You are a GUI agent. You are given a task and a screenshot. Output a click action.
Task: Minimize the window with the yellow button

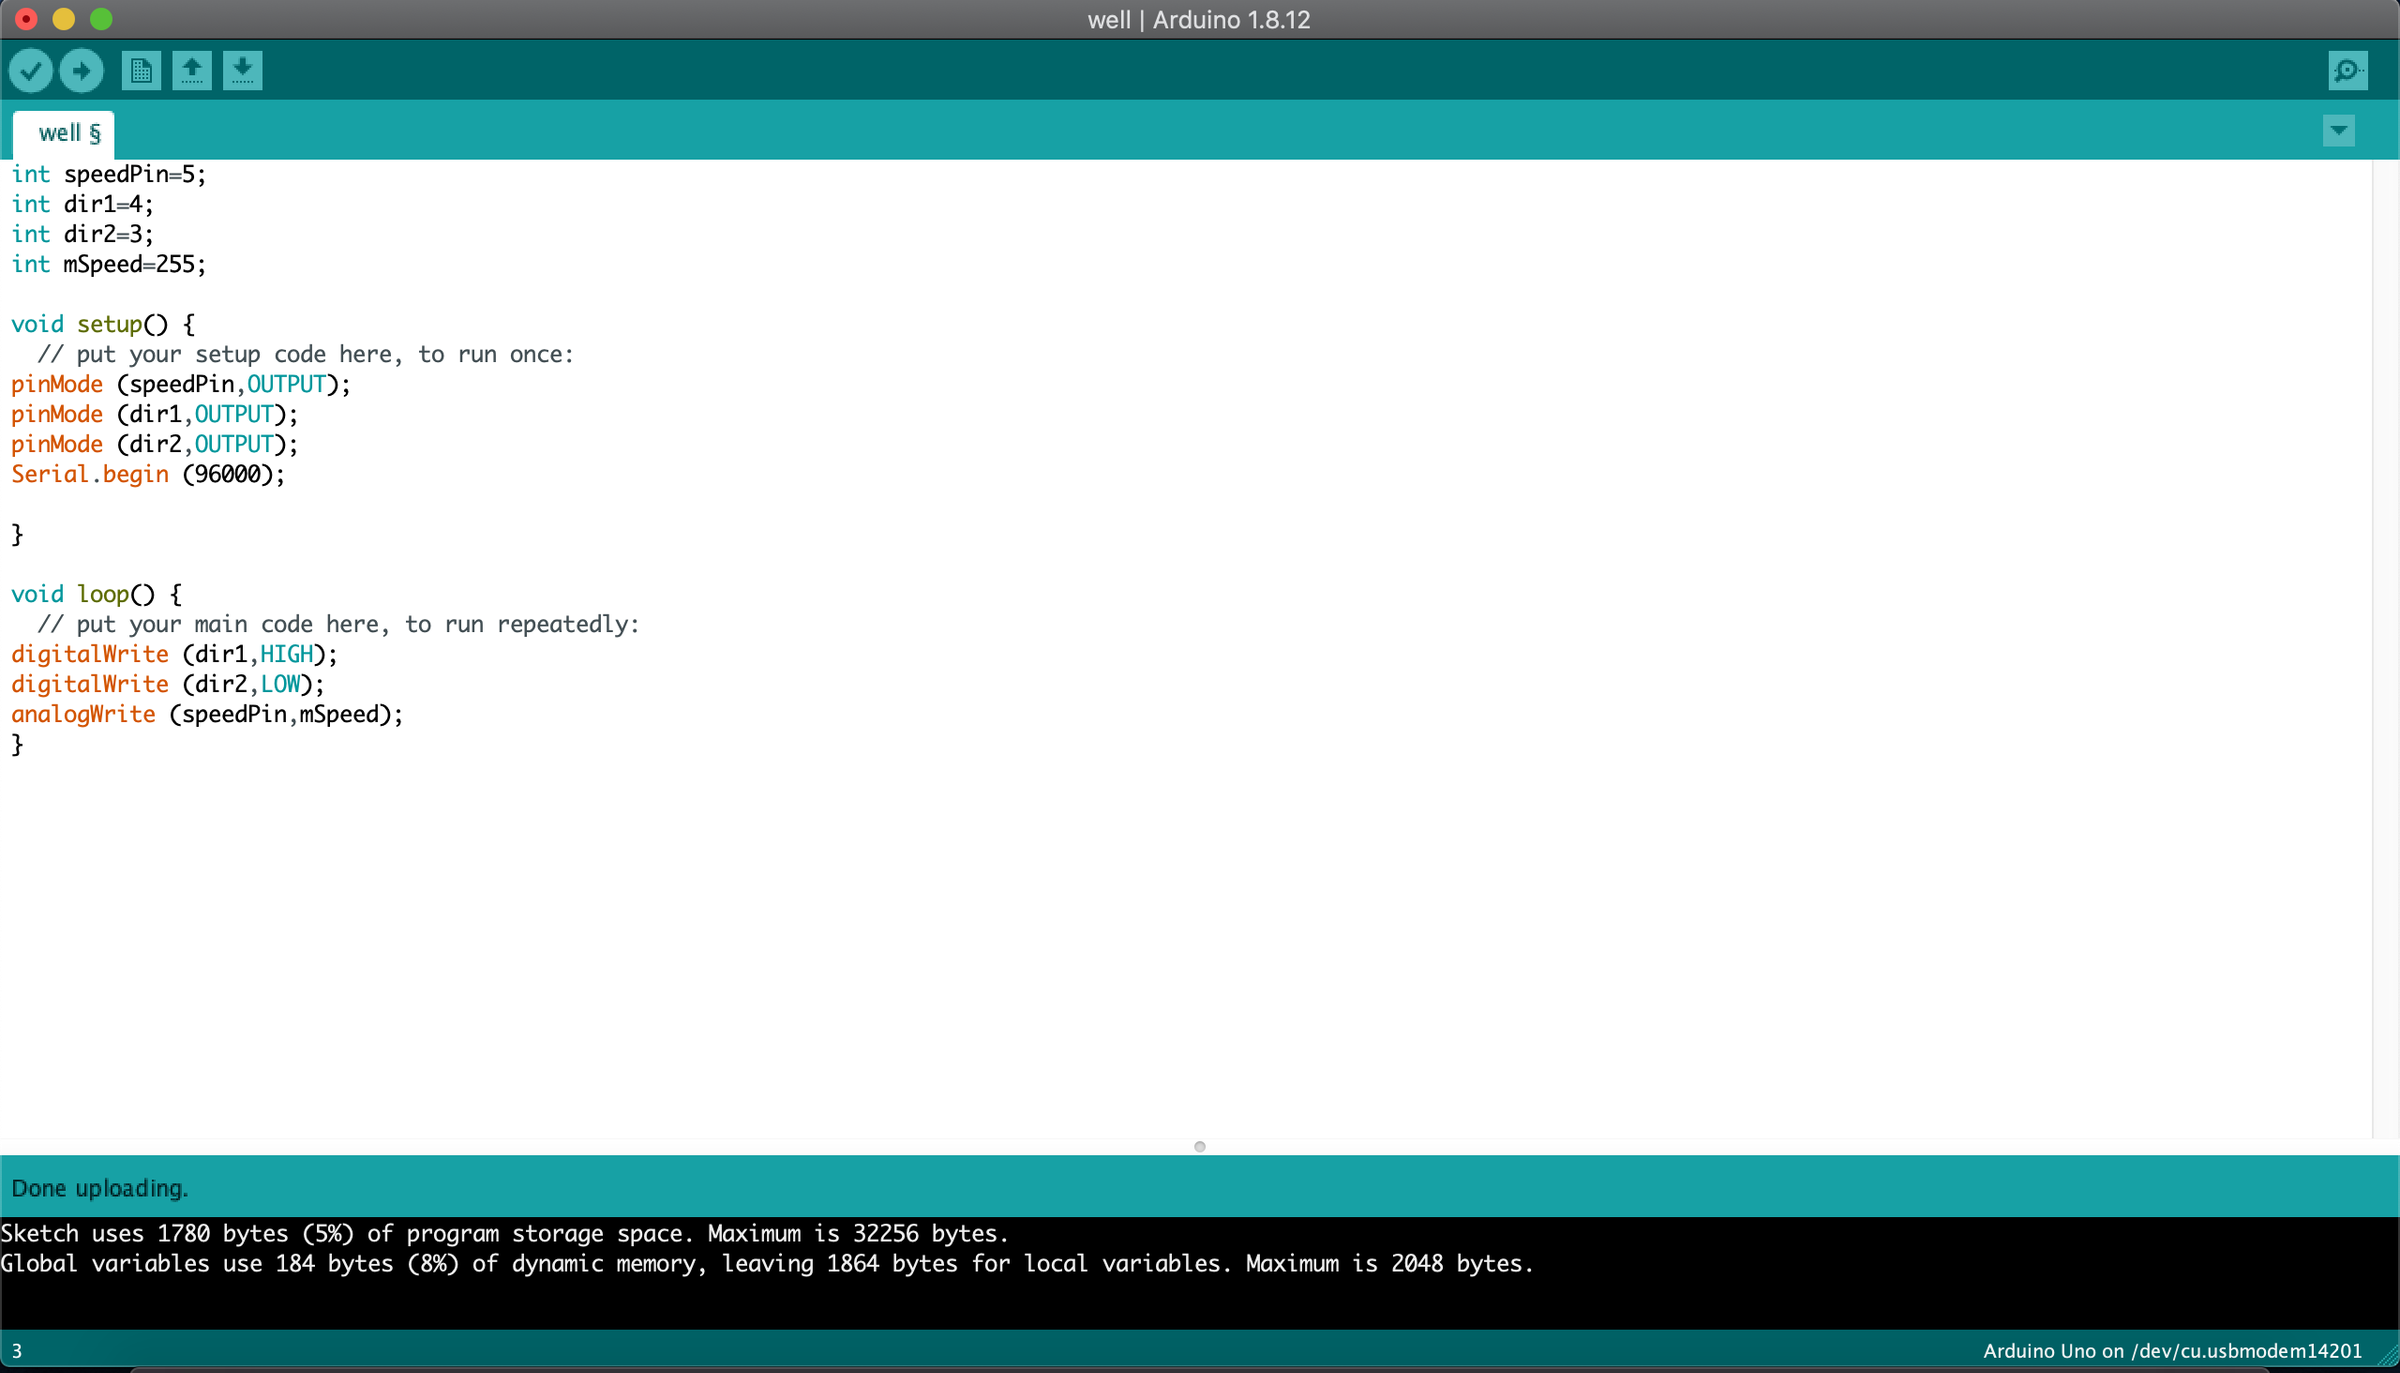64,19
